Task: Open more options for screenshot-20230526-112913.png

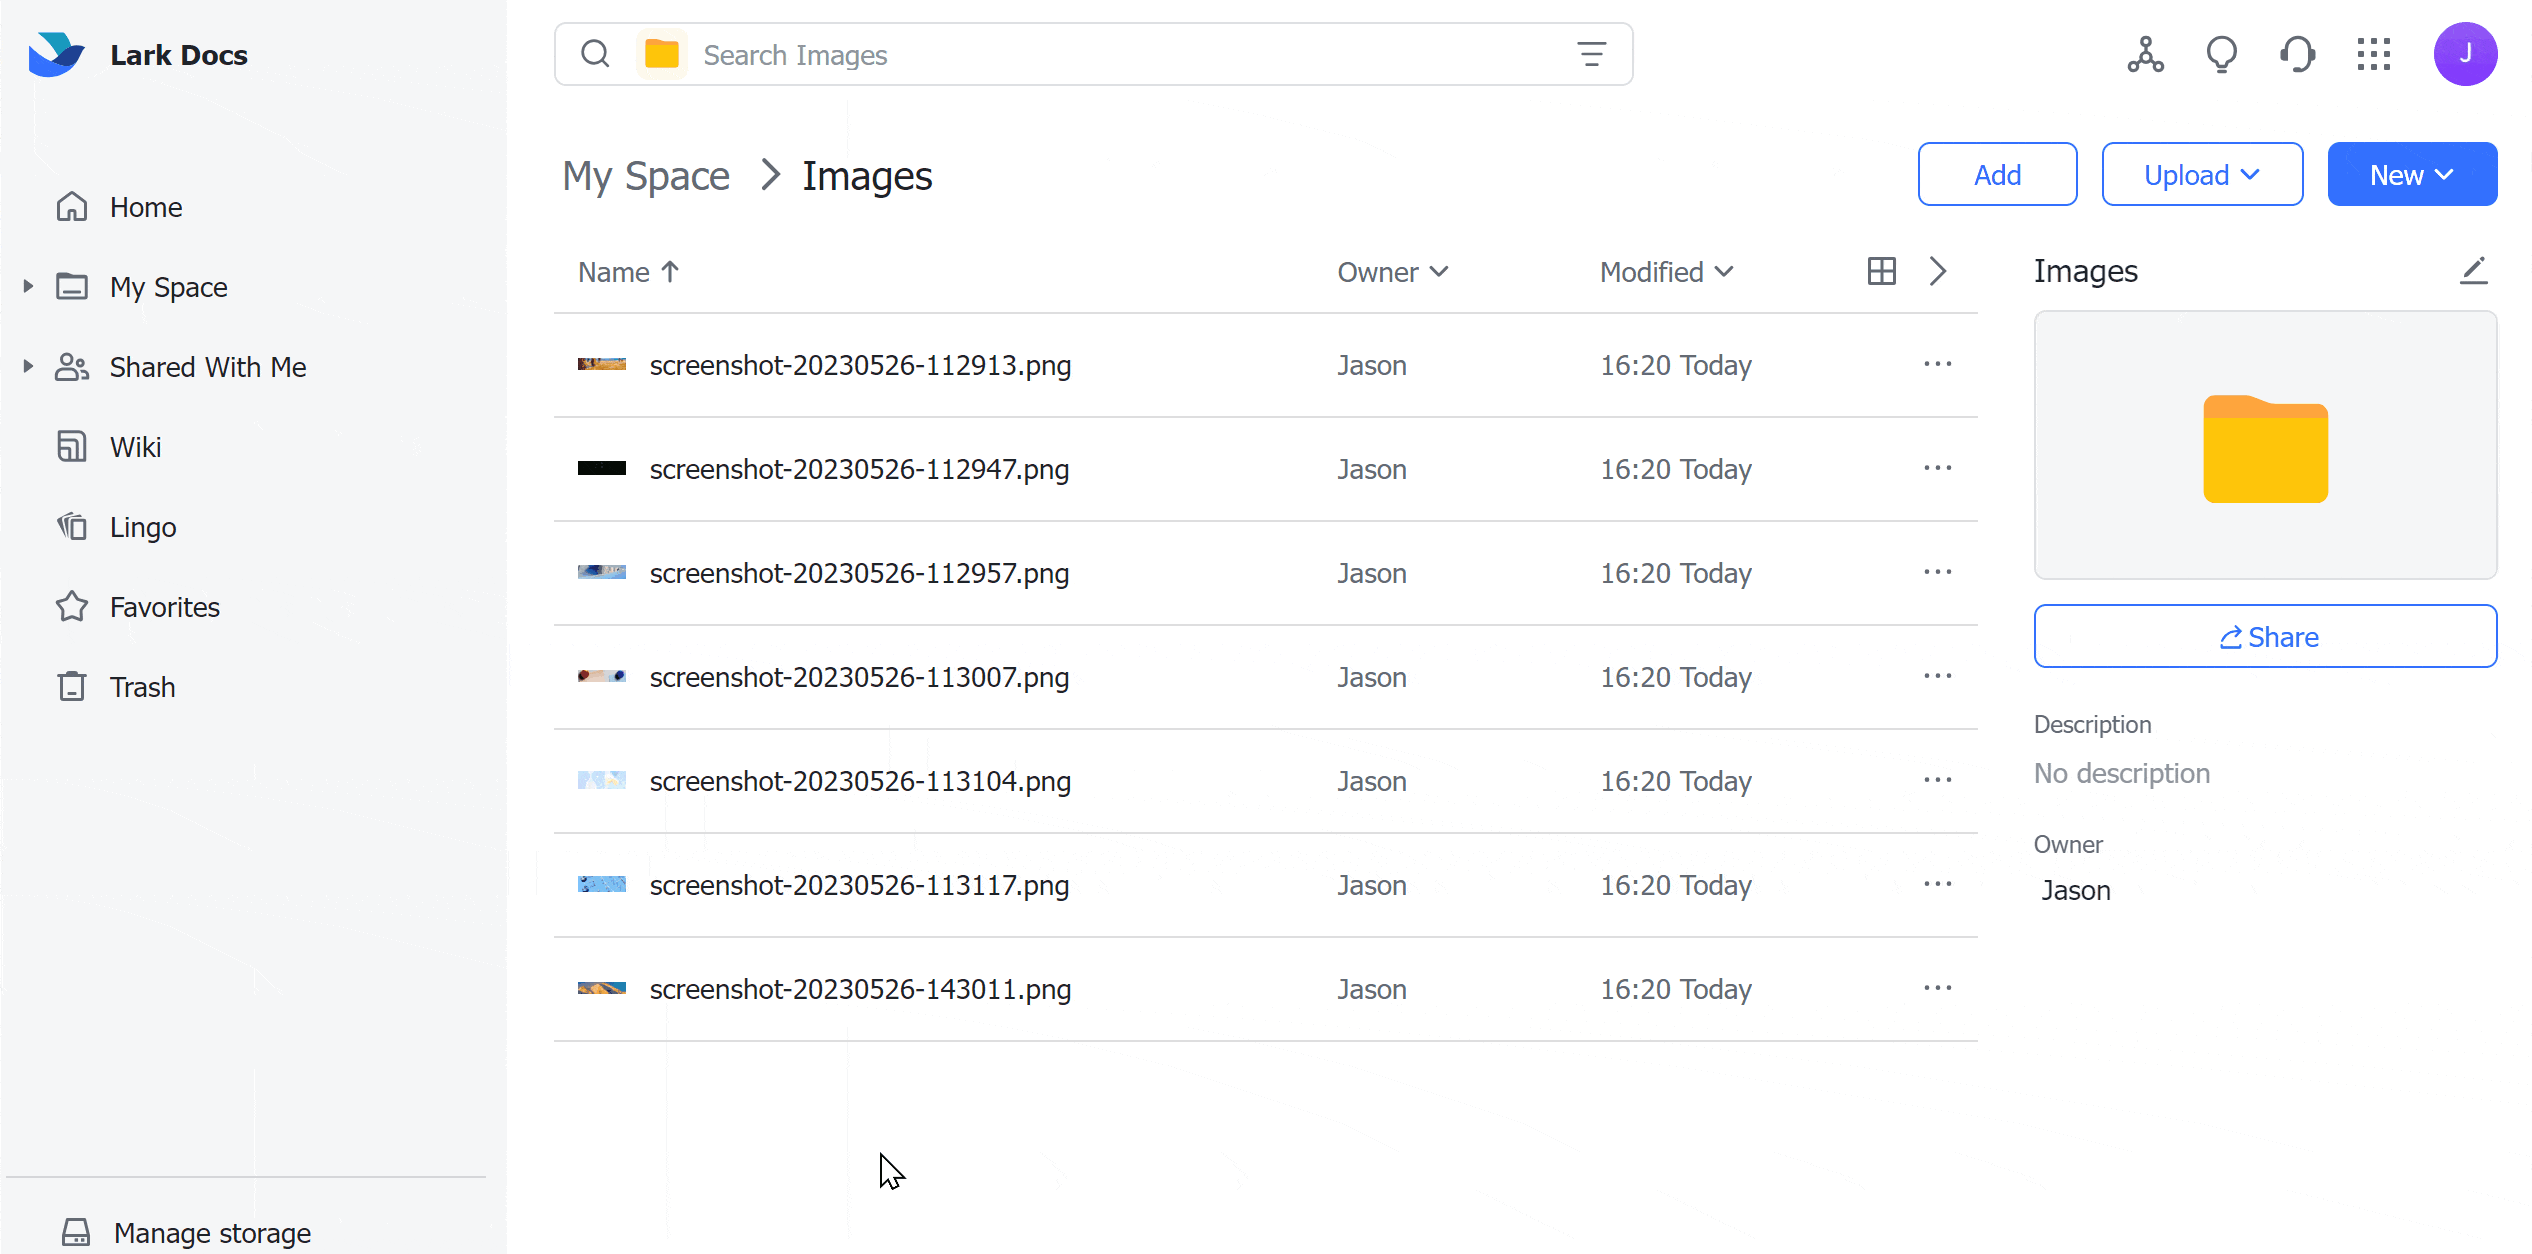Action: [x=1938, y=365]
